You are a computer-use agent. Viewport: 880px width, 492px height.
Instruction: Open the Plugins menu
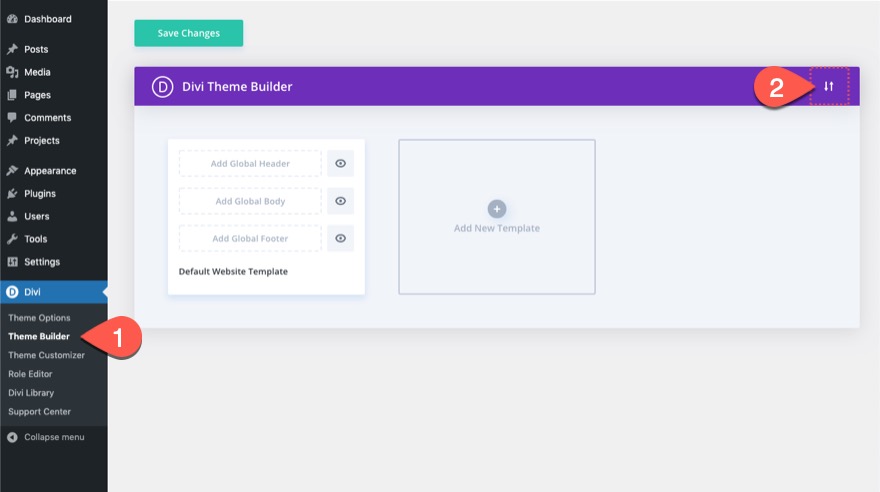tap(54, 194)
